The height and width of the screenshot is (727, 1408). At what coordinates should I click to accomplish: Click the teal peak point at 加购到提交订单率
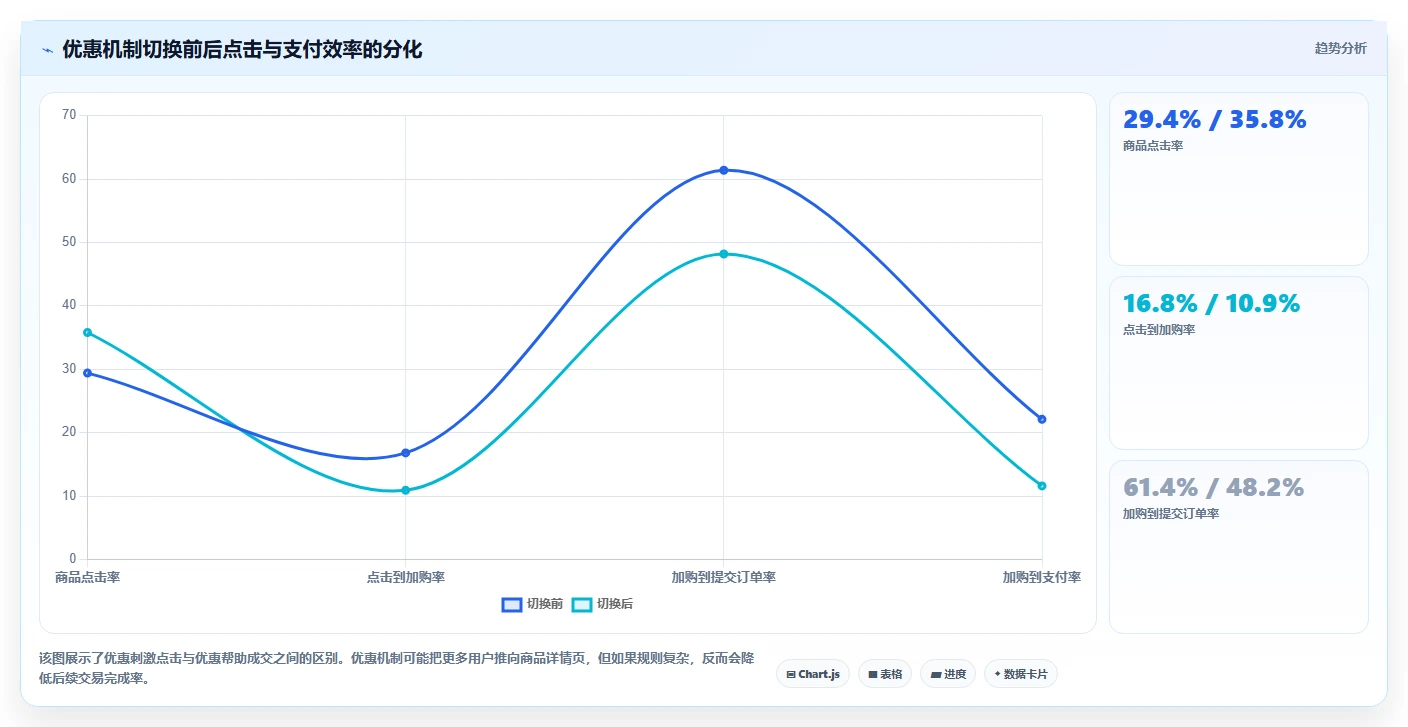click(724, 254)
